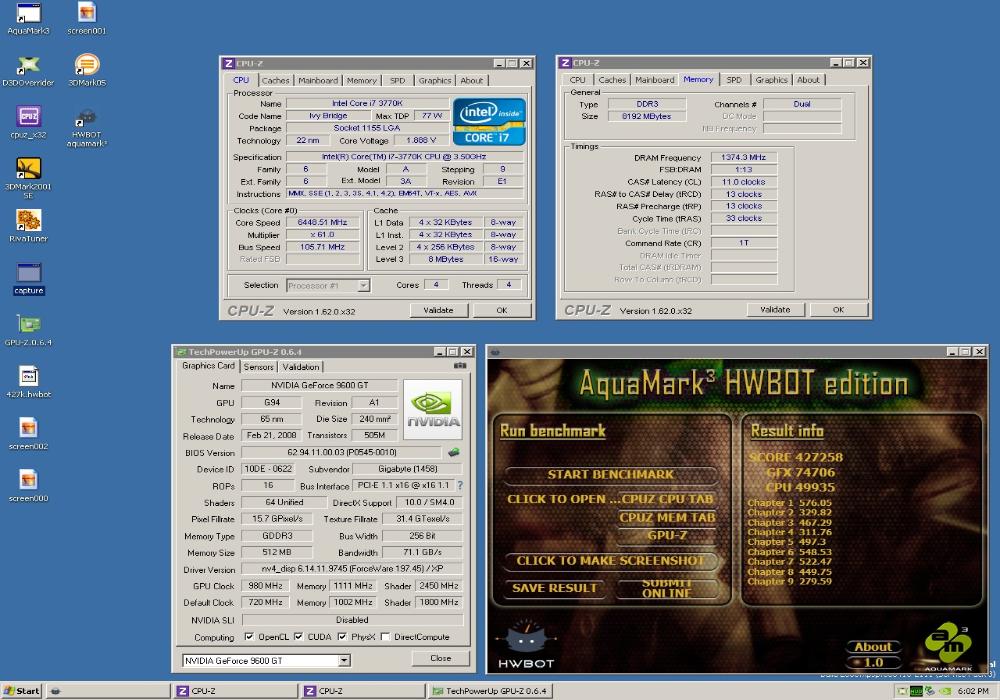Image resolution: width=1000 pixels, height=700 pixels.
Task: Switch to Caches tab in left CPU-Z
Action: [276, 80]
